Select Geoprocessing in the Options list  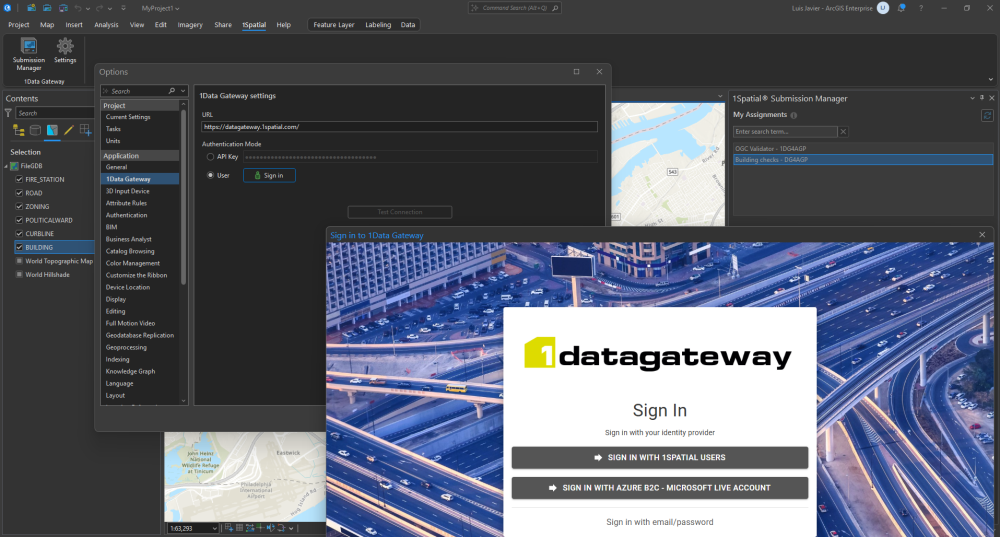click(x=126, y=347)
